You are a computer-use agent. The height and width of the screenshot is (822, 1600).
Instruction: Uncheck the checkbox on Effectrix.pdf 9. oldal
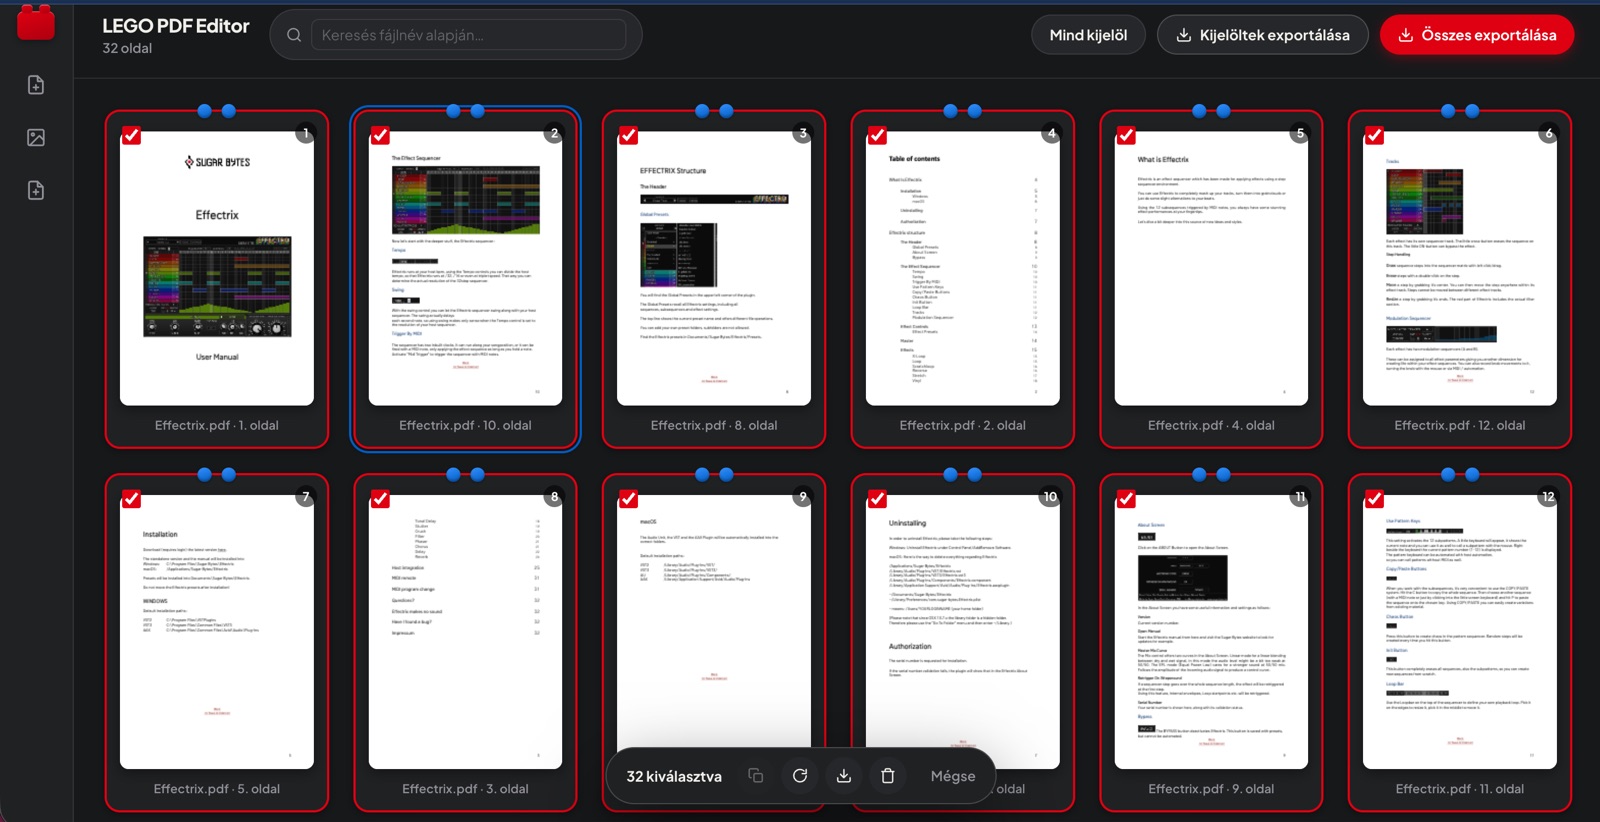coord(1126,499)
